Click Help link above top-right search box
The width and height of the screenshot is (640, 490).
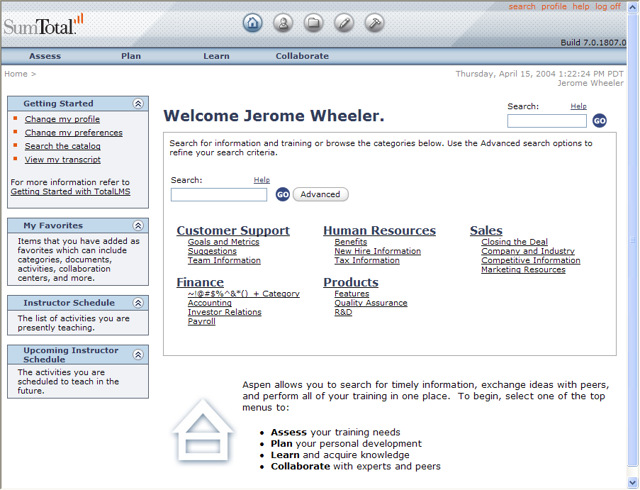click(x=578, y=106)
